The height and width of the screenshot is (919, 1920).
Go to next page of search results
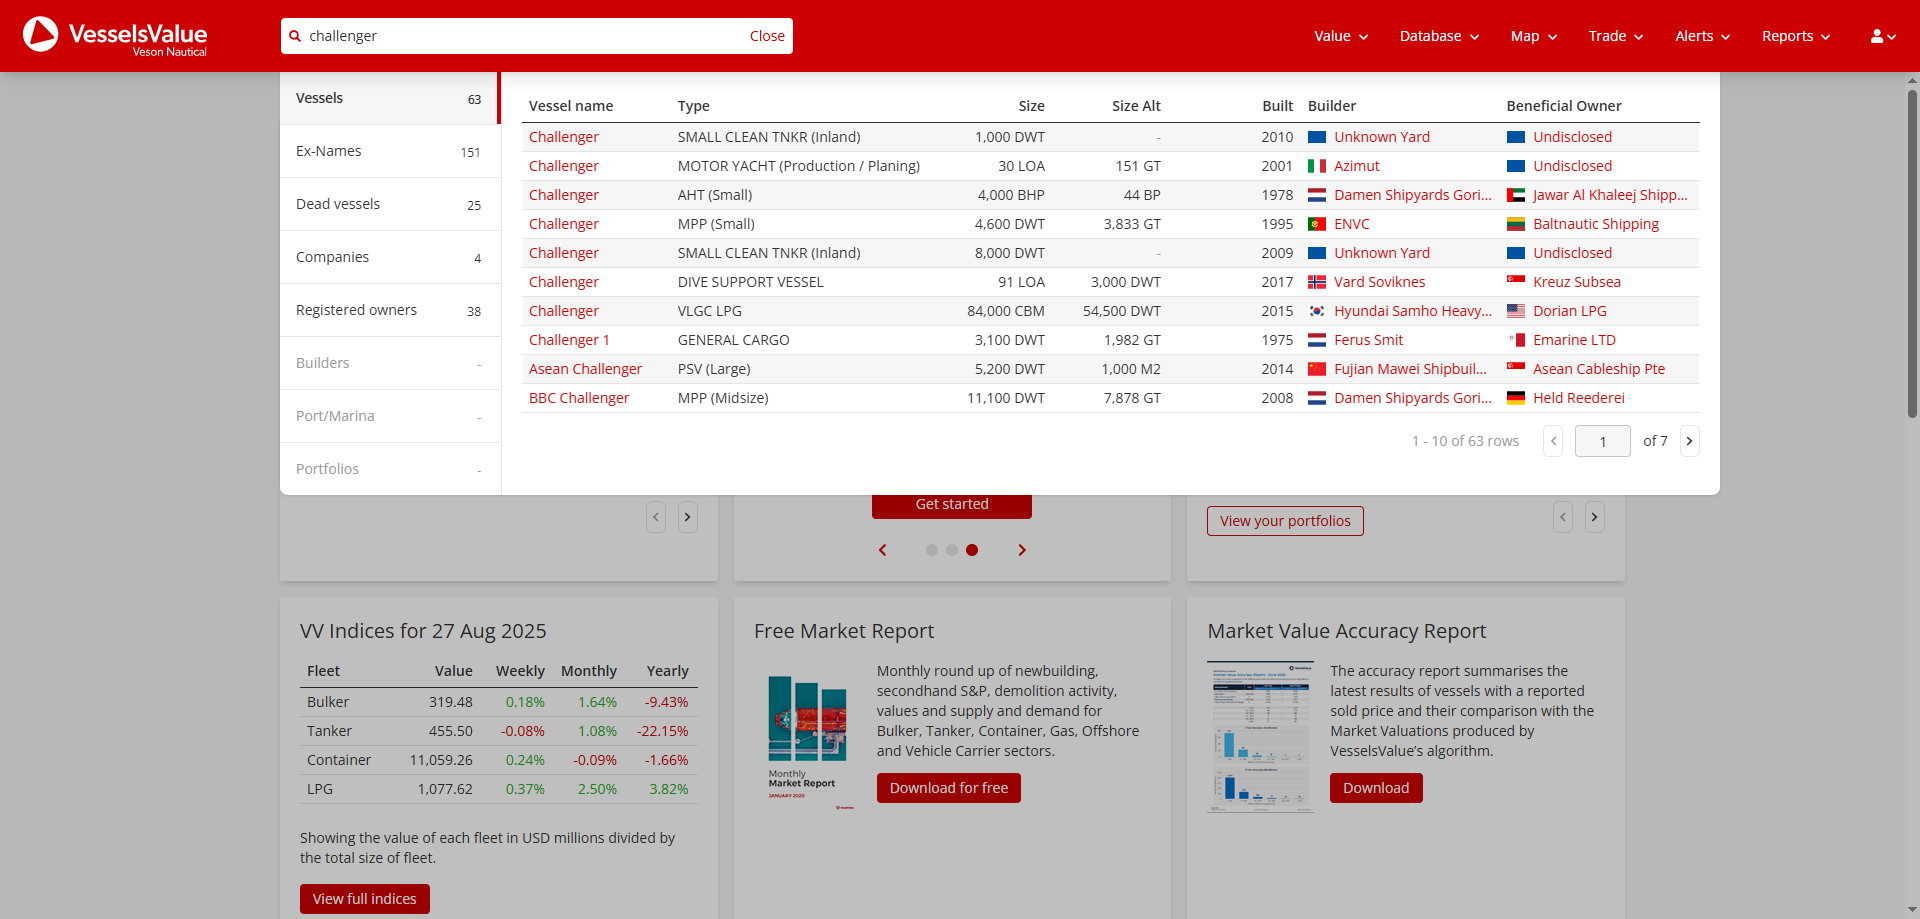(1689, 441)
